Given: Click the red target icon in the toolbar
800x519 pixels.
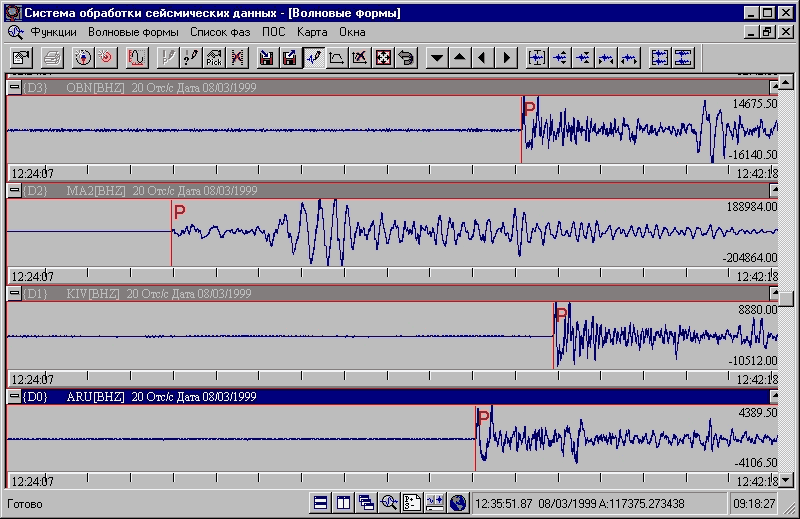Looking at the screenshot, I should click(105, 57).
